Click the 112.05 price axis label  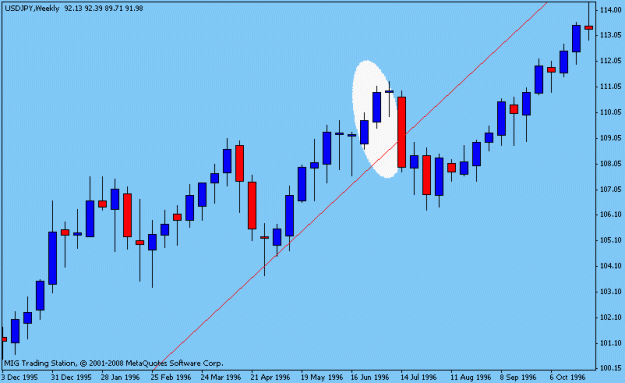click(611, 61)
